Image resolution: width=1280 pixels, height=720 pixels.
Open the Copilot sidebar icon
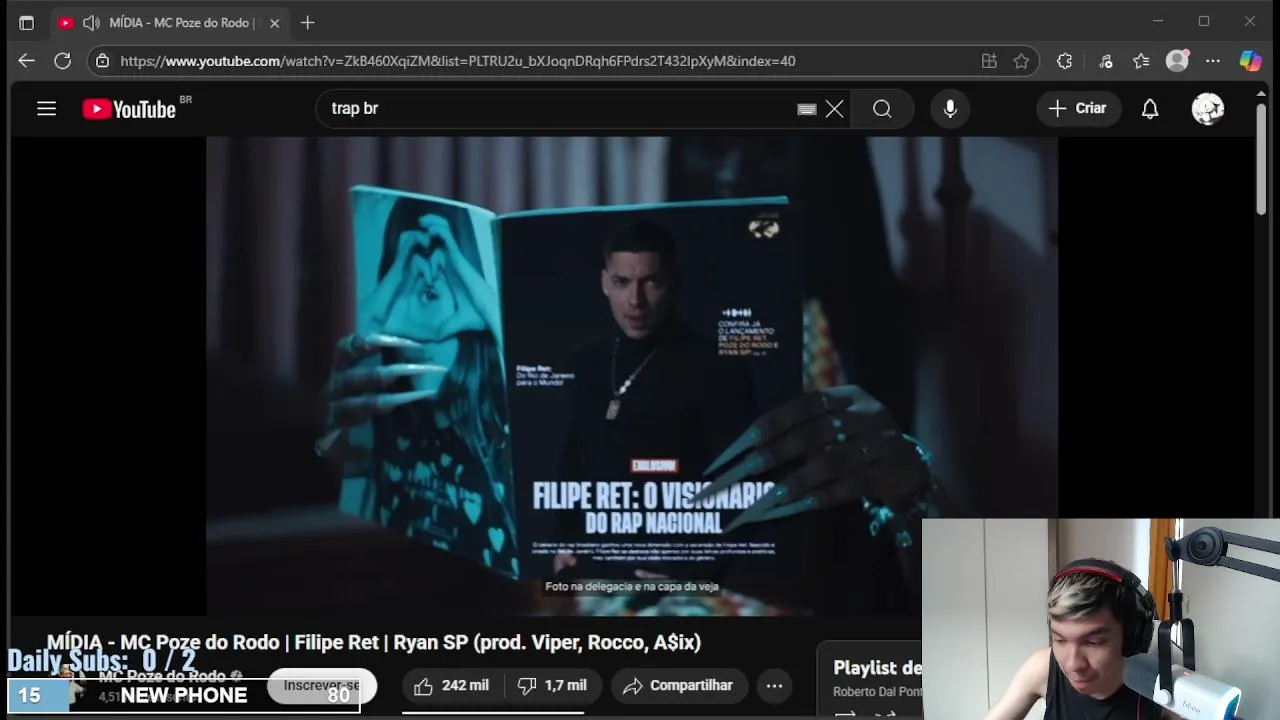pos(1250,61)
